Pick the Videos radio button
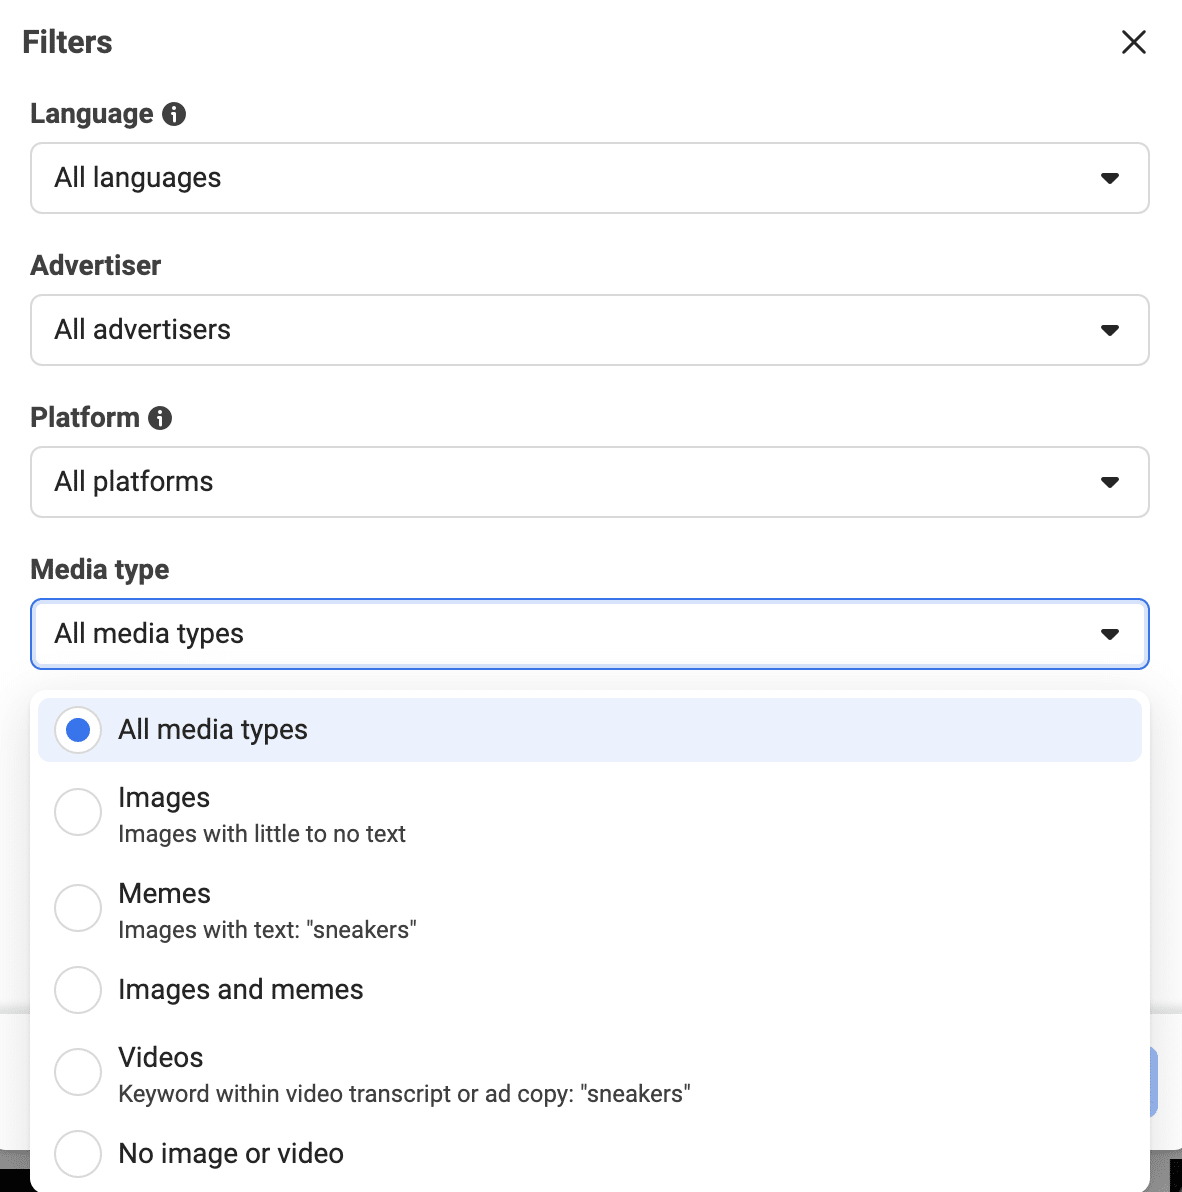 78,1072
